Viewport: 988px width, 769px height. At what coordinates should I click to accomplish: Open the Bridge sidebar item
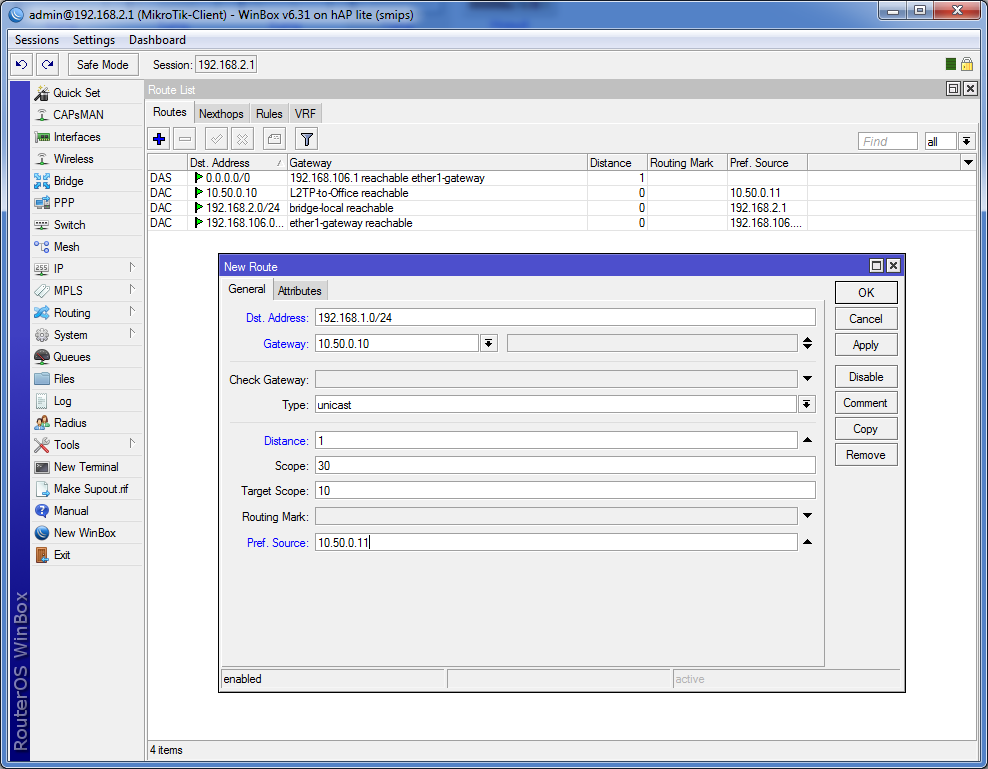point(68,181)
